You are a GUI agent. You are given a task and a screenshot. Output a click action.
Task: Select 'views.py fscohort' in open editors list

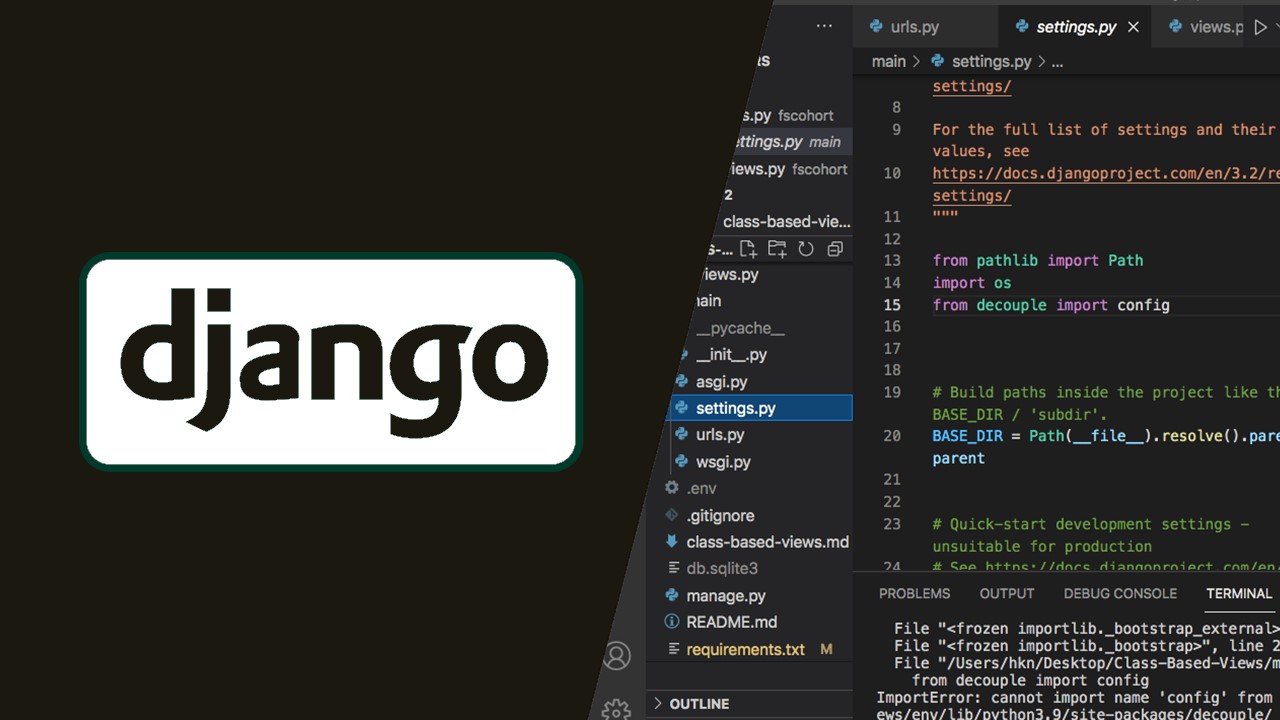(x=789, y=169)
